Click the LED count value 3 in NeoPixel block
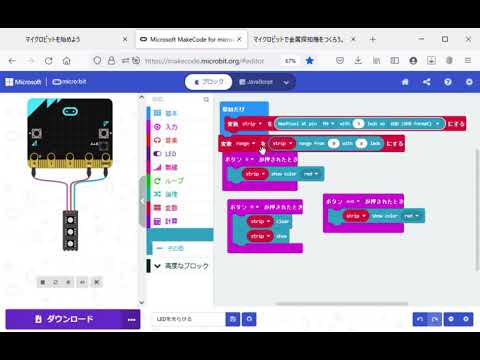 358,124
